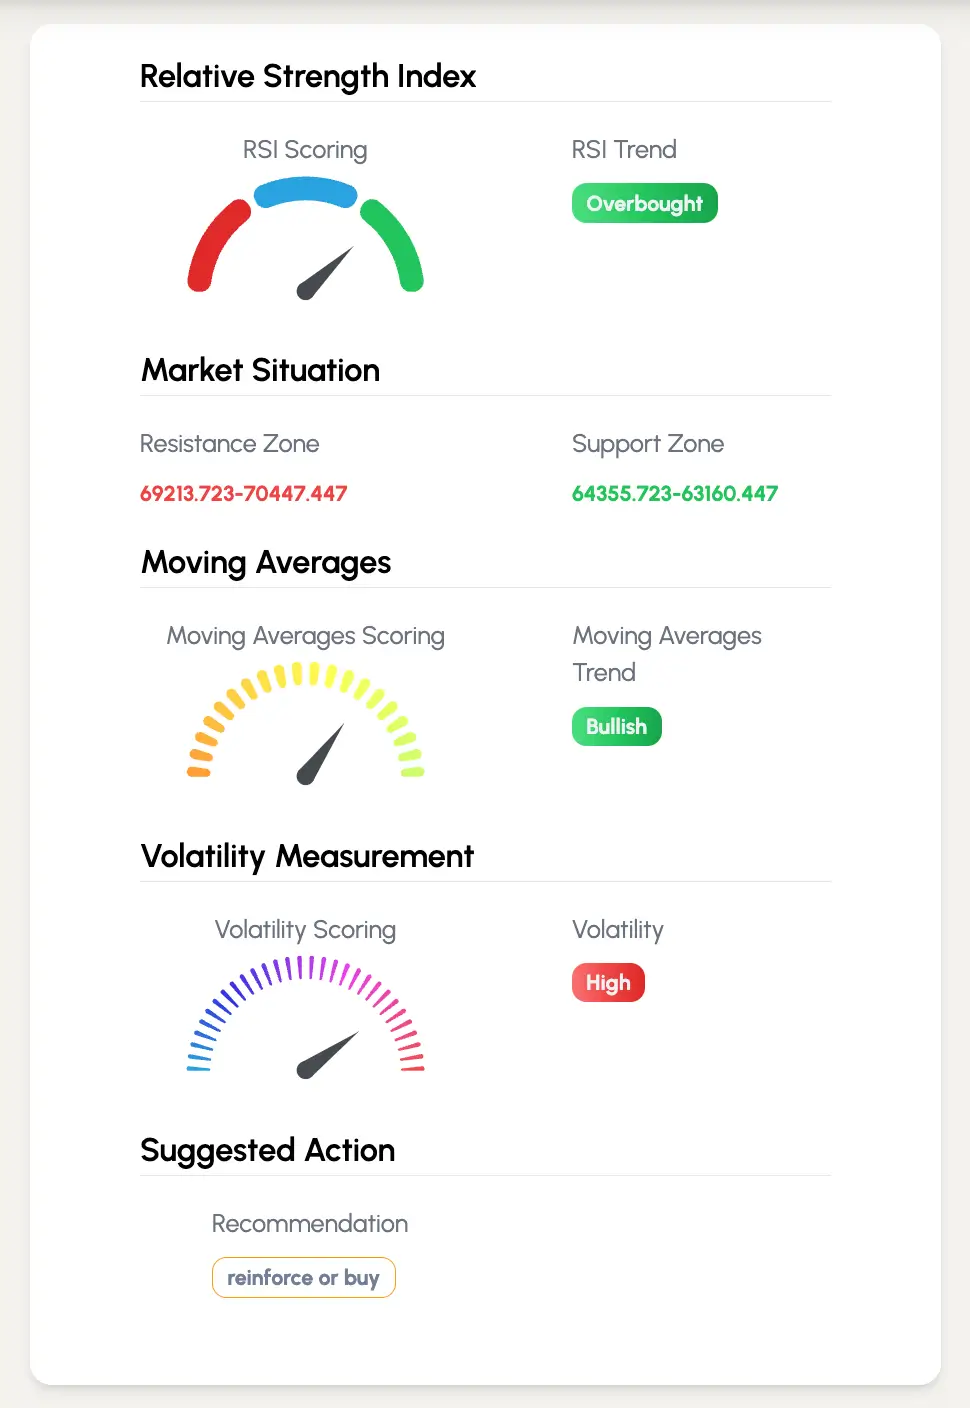970x1408 pixels.
Task: Click the Relative Strength Index heading
Action: 308,76
